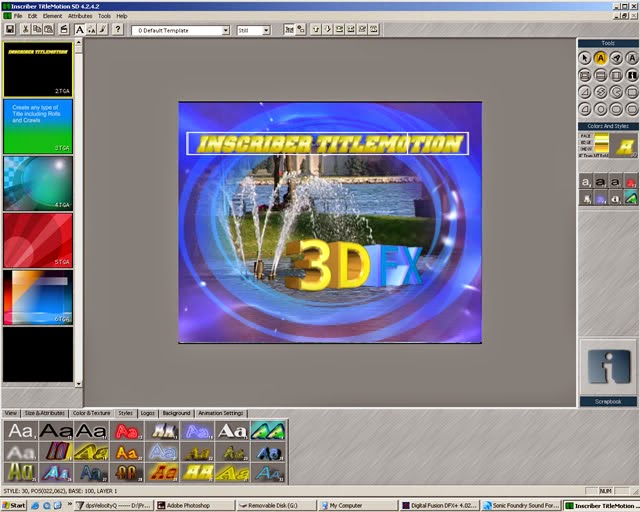The image size is (640, 512).
Task: Switch to Adobe Photoshop in taskbar
Action: tap(194, 505)
